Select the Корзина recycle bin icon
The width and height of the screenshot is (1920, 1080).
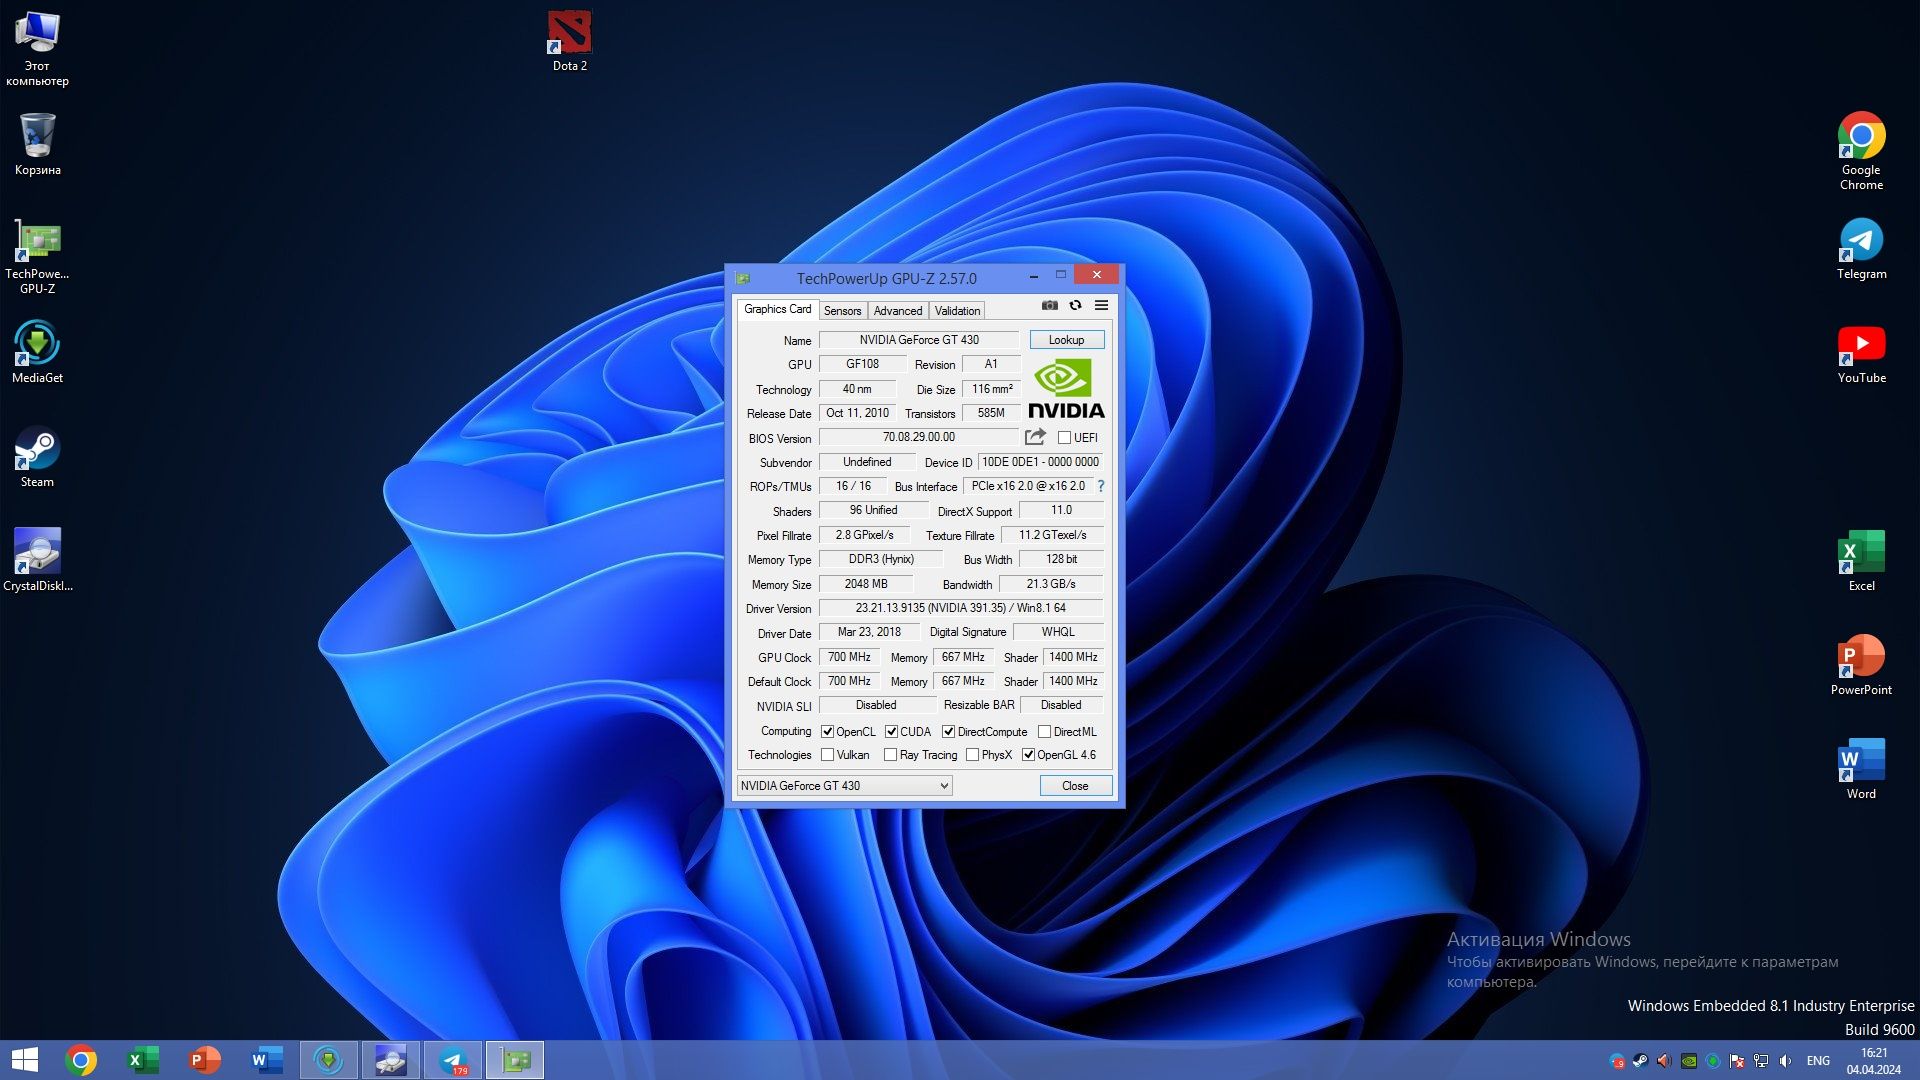[x=37, y=144]
